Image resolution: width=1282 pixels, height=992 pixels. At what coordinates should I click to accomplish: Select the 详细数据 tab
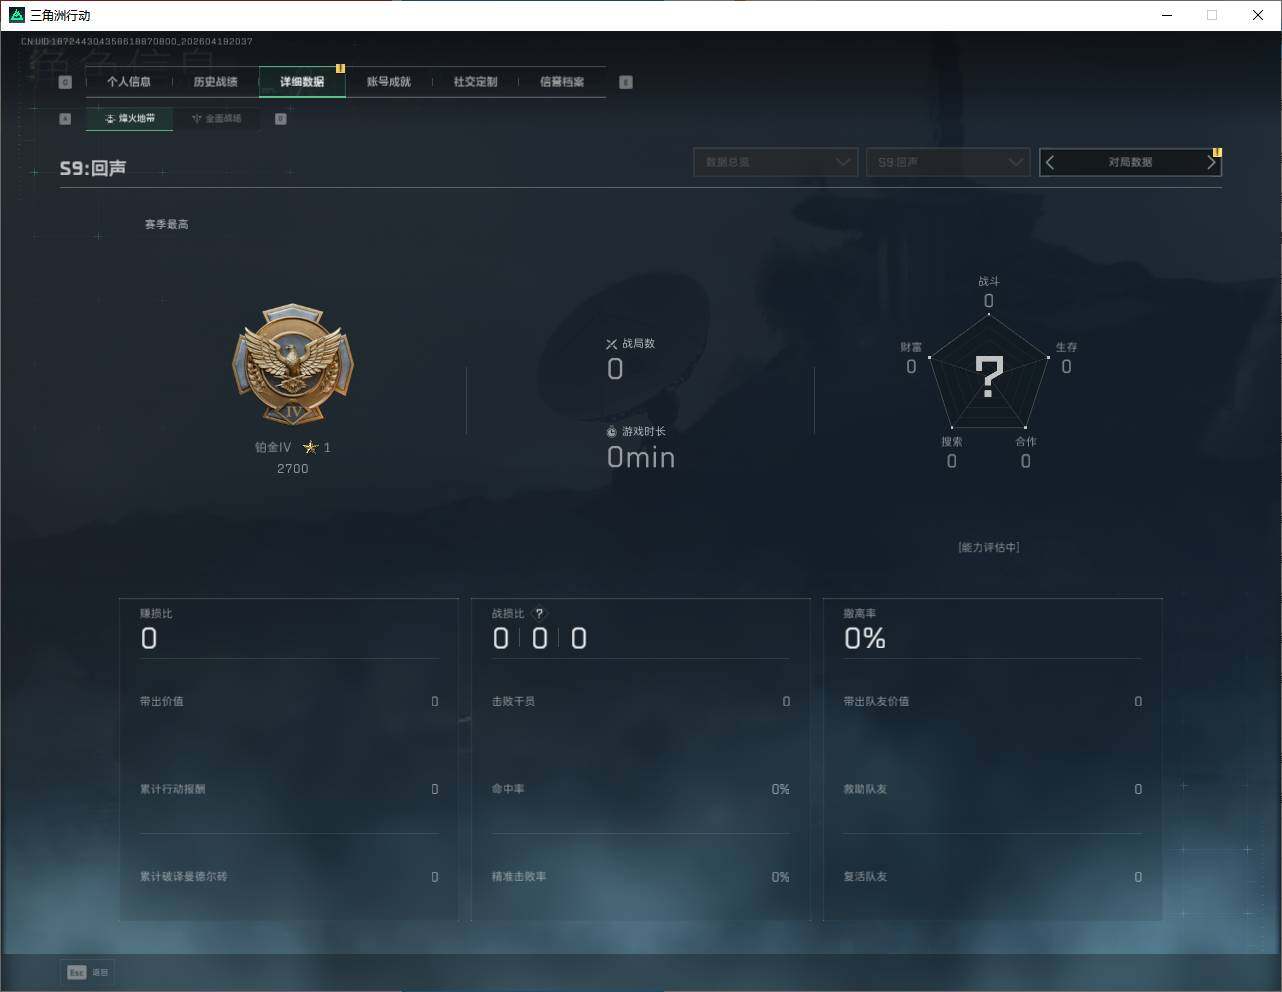302,82
